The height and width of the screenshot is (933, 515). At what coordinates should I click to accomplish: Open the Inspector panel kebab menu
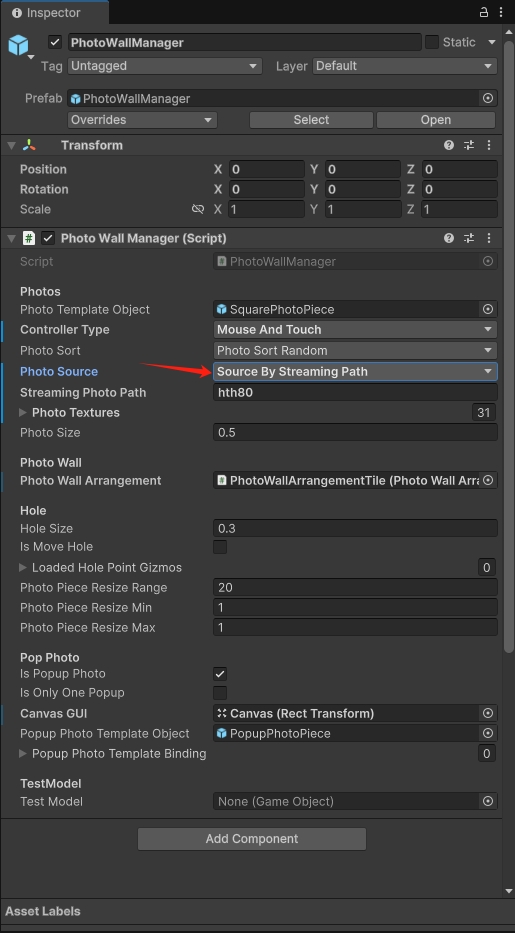pos(502,12)
